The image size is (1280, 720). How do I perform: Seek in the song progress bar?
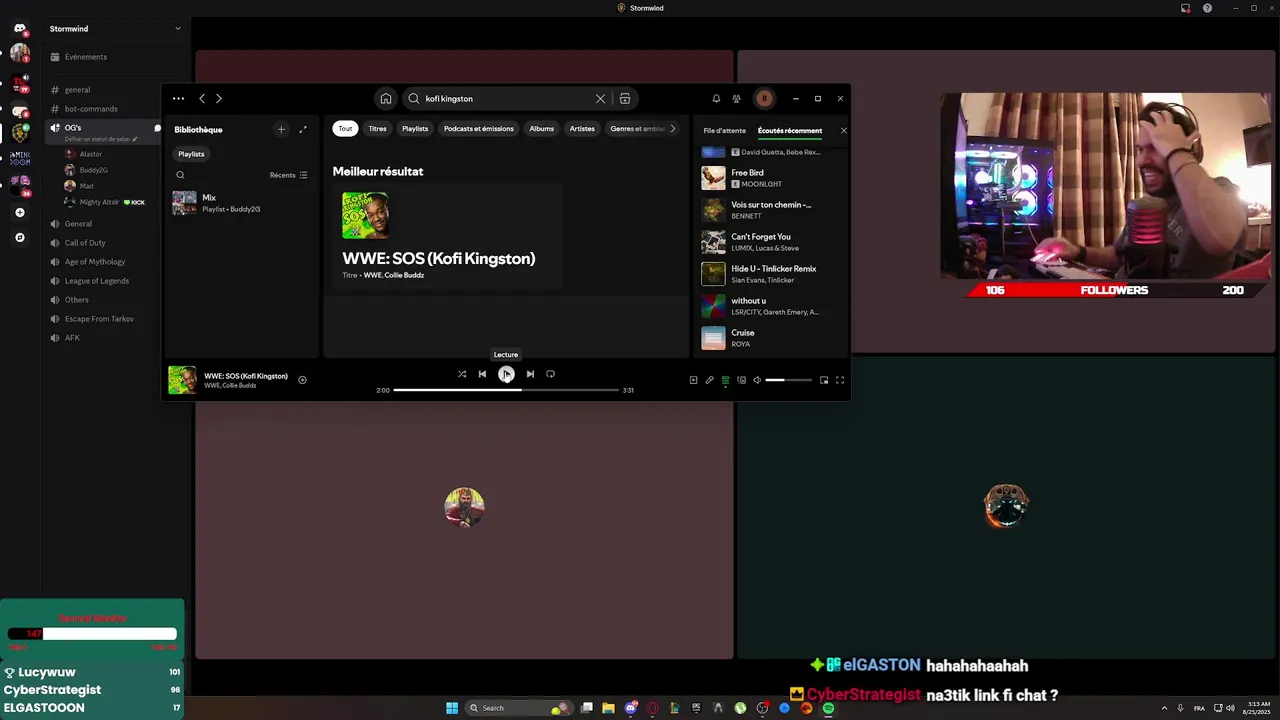[x=506, y=390]
